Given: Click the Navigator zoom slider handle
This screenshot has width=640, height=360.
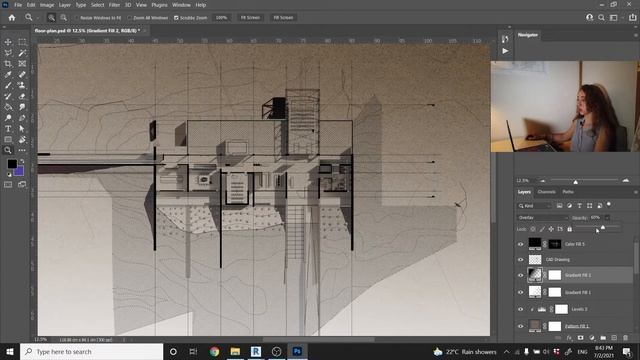Looking at the screenshot, I should pos(576,181).
